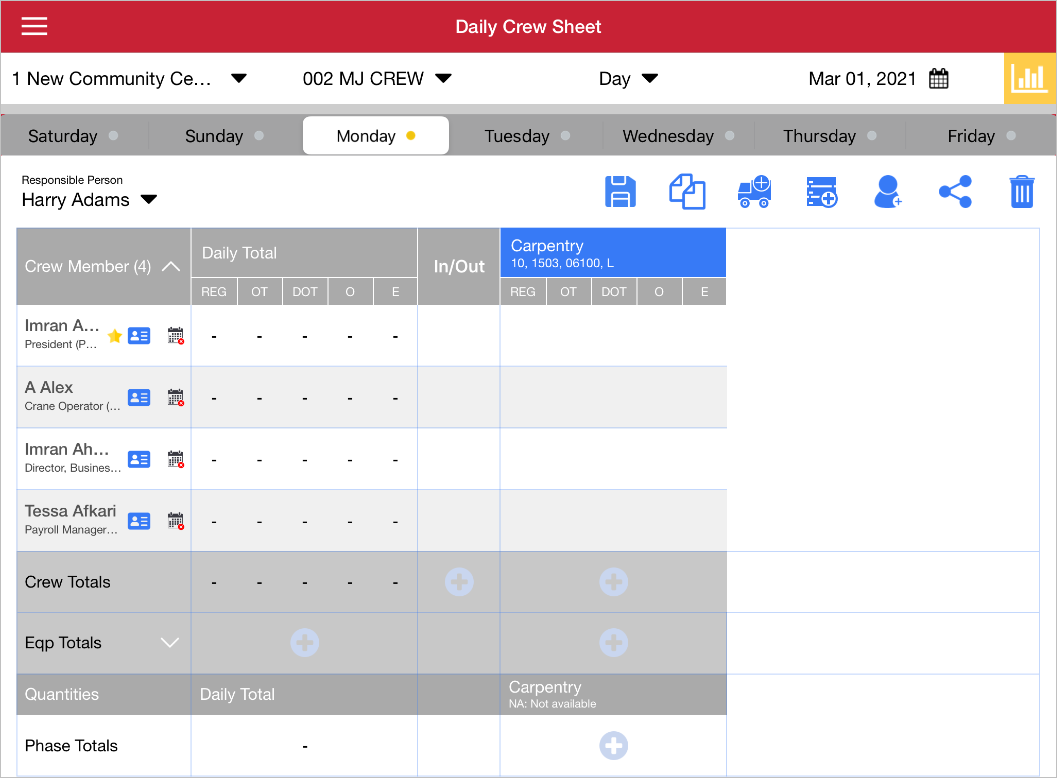Switch to the Wednesday tab
1057x778 pixels.
(678, 136)
